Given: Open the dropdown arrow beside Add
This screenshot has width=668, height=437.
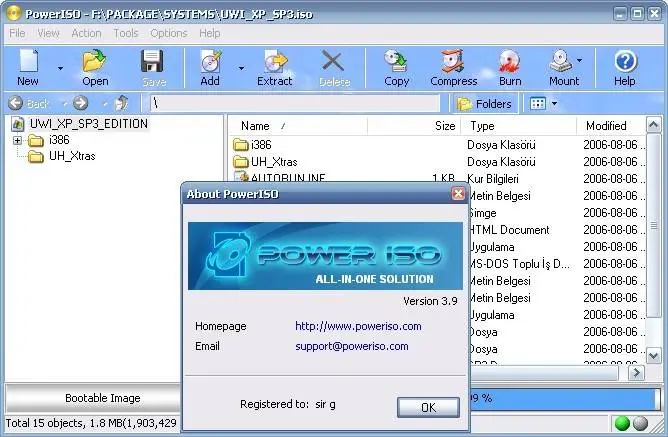Looking at the screenshot, I should click(x=242, y=68).
